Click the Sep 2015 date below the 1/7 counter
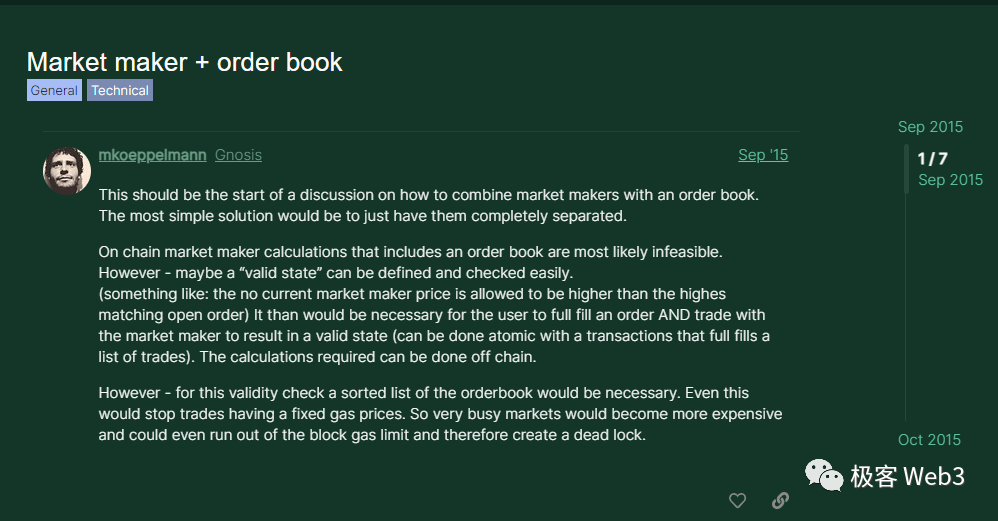The height and width of the screenshot is (521, 998). coord(950,180)
